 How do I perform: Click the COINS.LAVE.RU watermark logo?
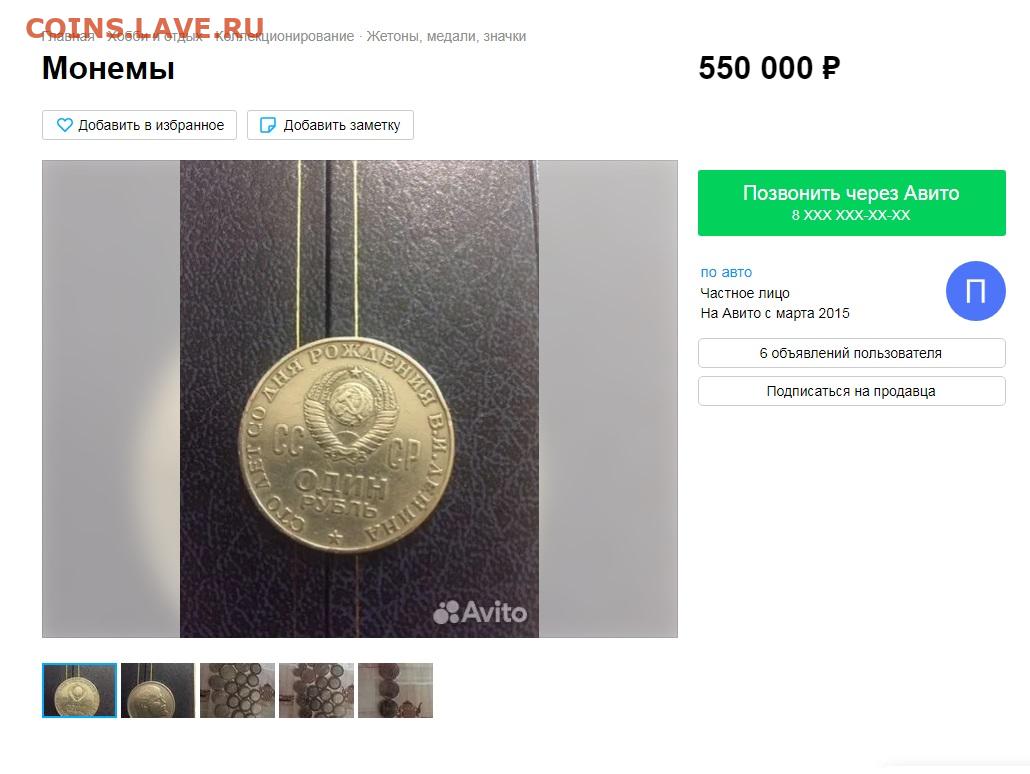(145, 28)
